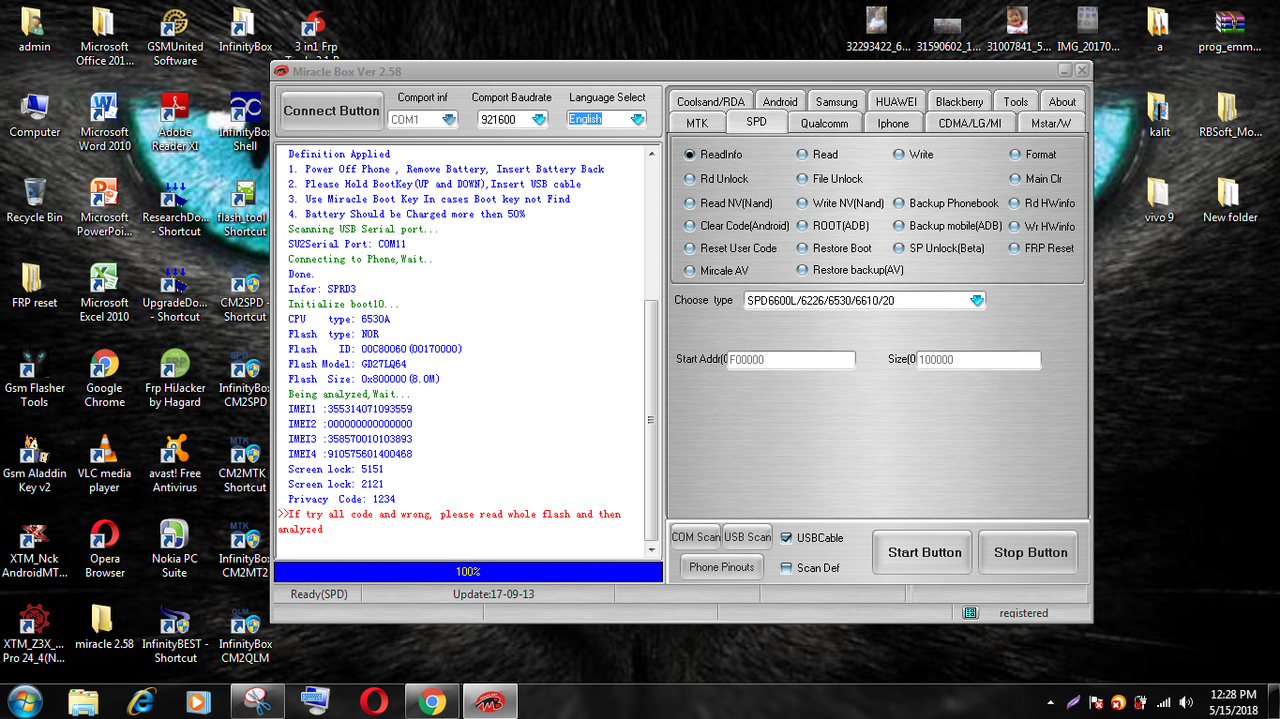Open Nokia PC Suite desktop icon
The width and height of the screenshot is (1280, 719).
click(x=175, y=548)
